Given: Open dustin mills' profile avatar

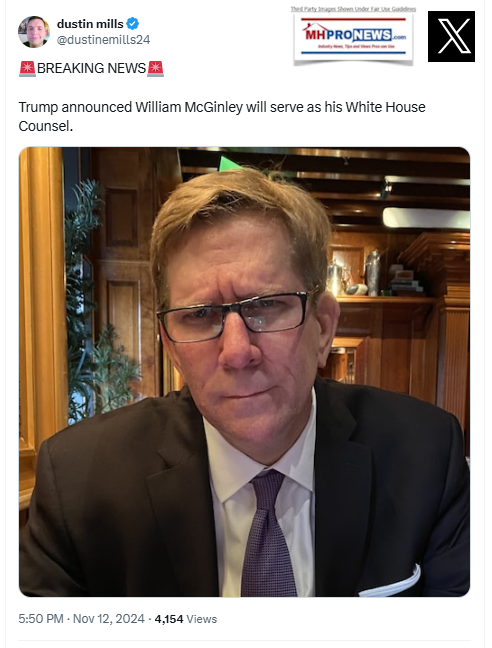Looking at the screenshot, I should coord(34,32).
